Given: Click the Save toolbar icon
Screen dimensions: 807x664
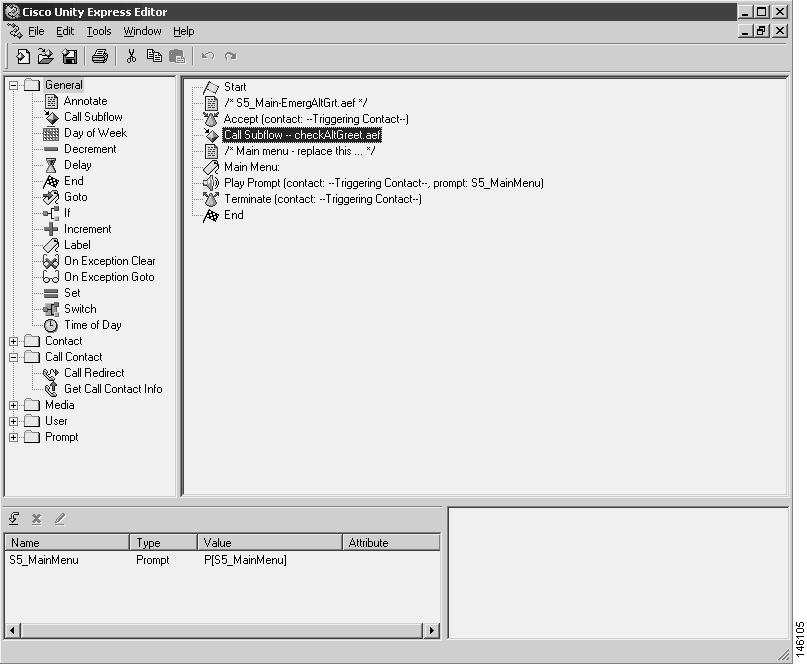Looking at the screenshot, I should pos(69,56).
